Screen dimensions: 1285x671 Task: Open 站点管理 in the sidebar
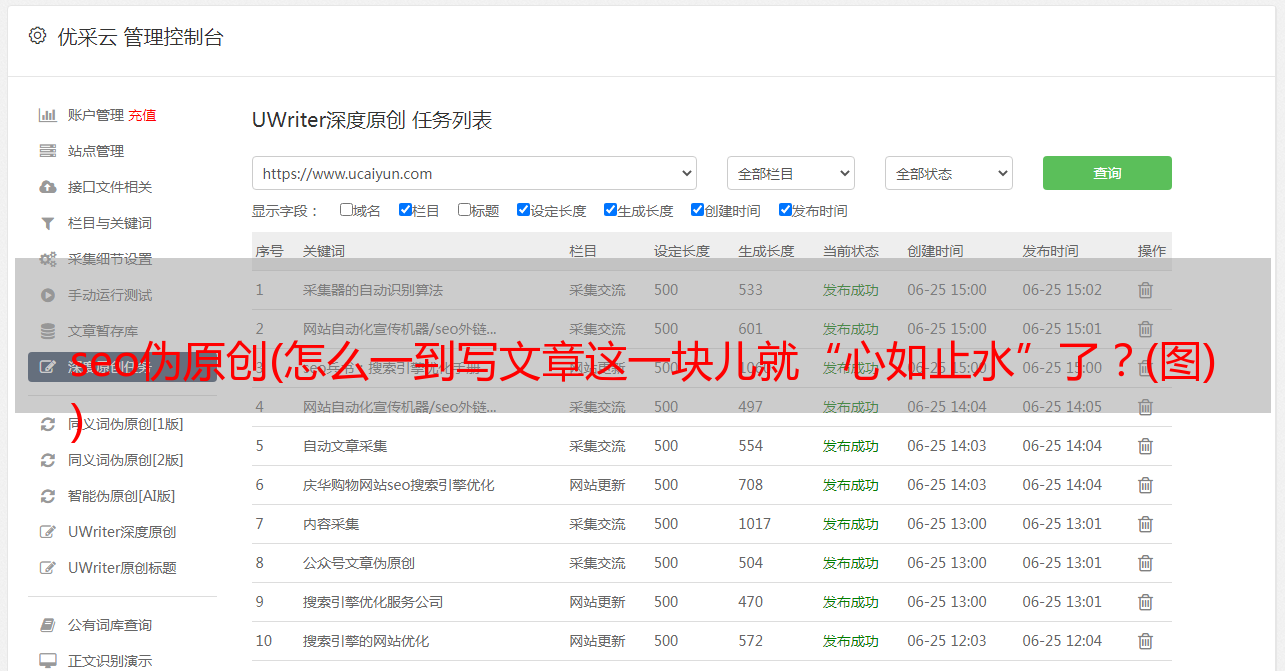96,151
